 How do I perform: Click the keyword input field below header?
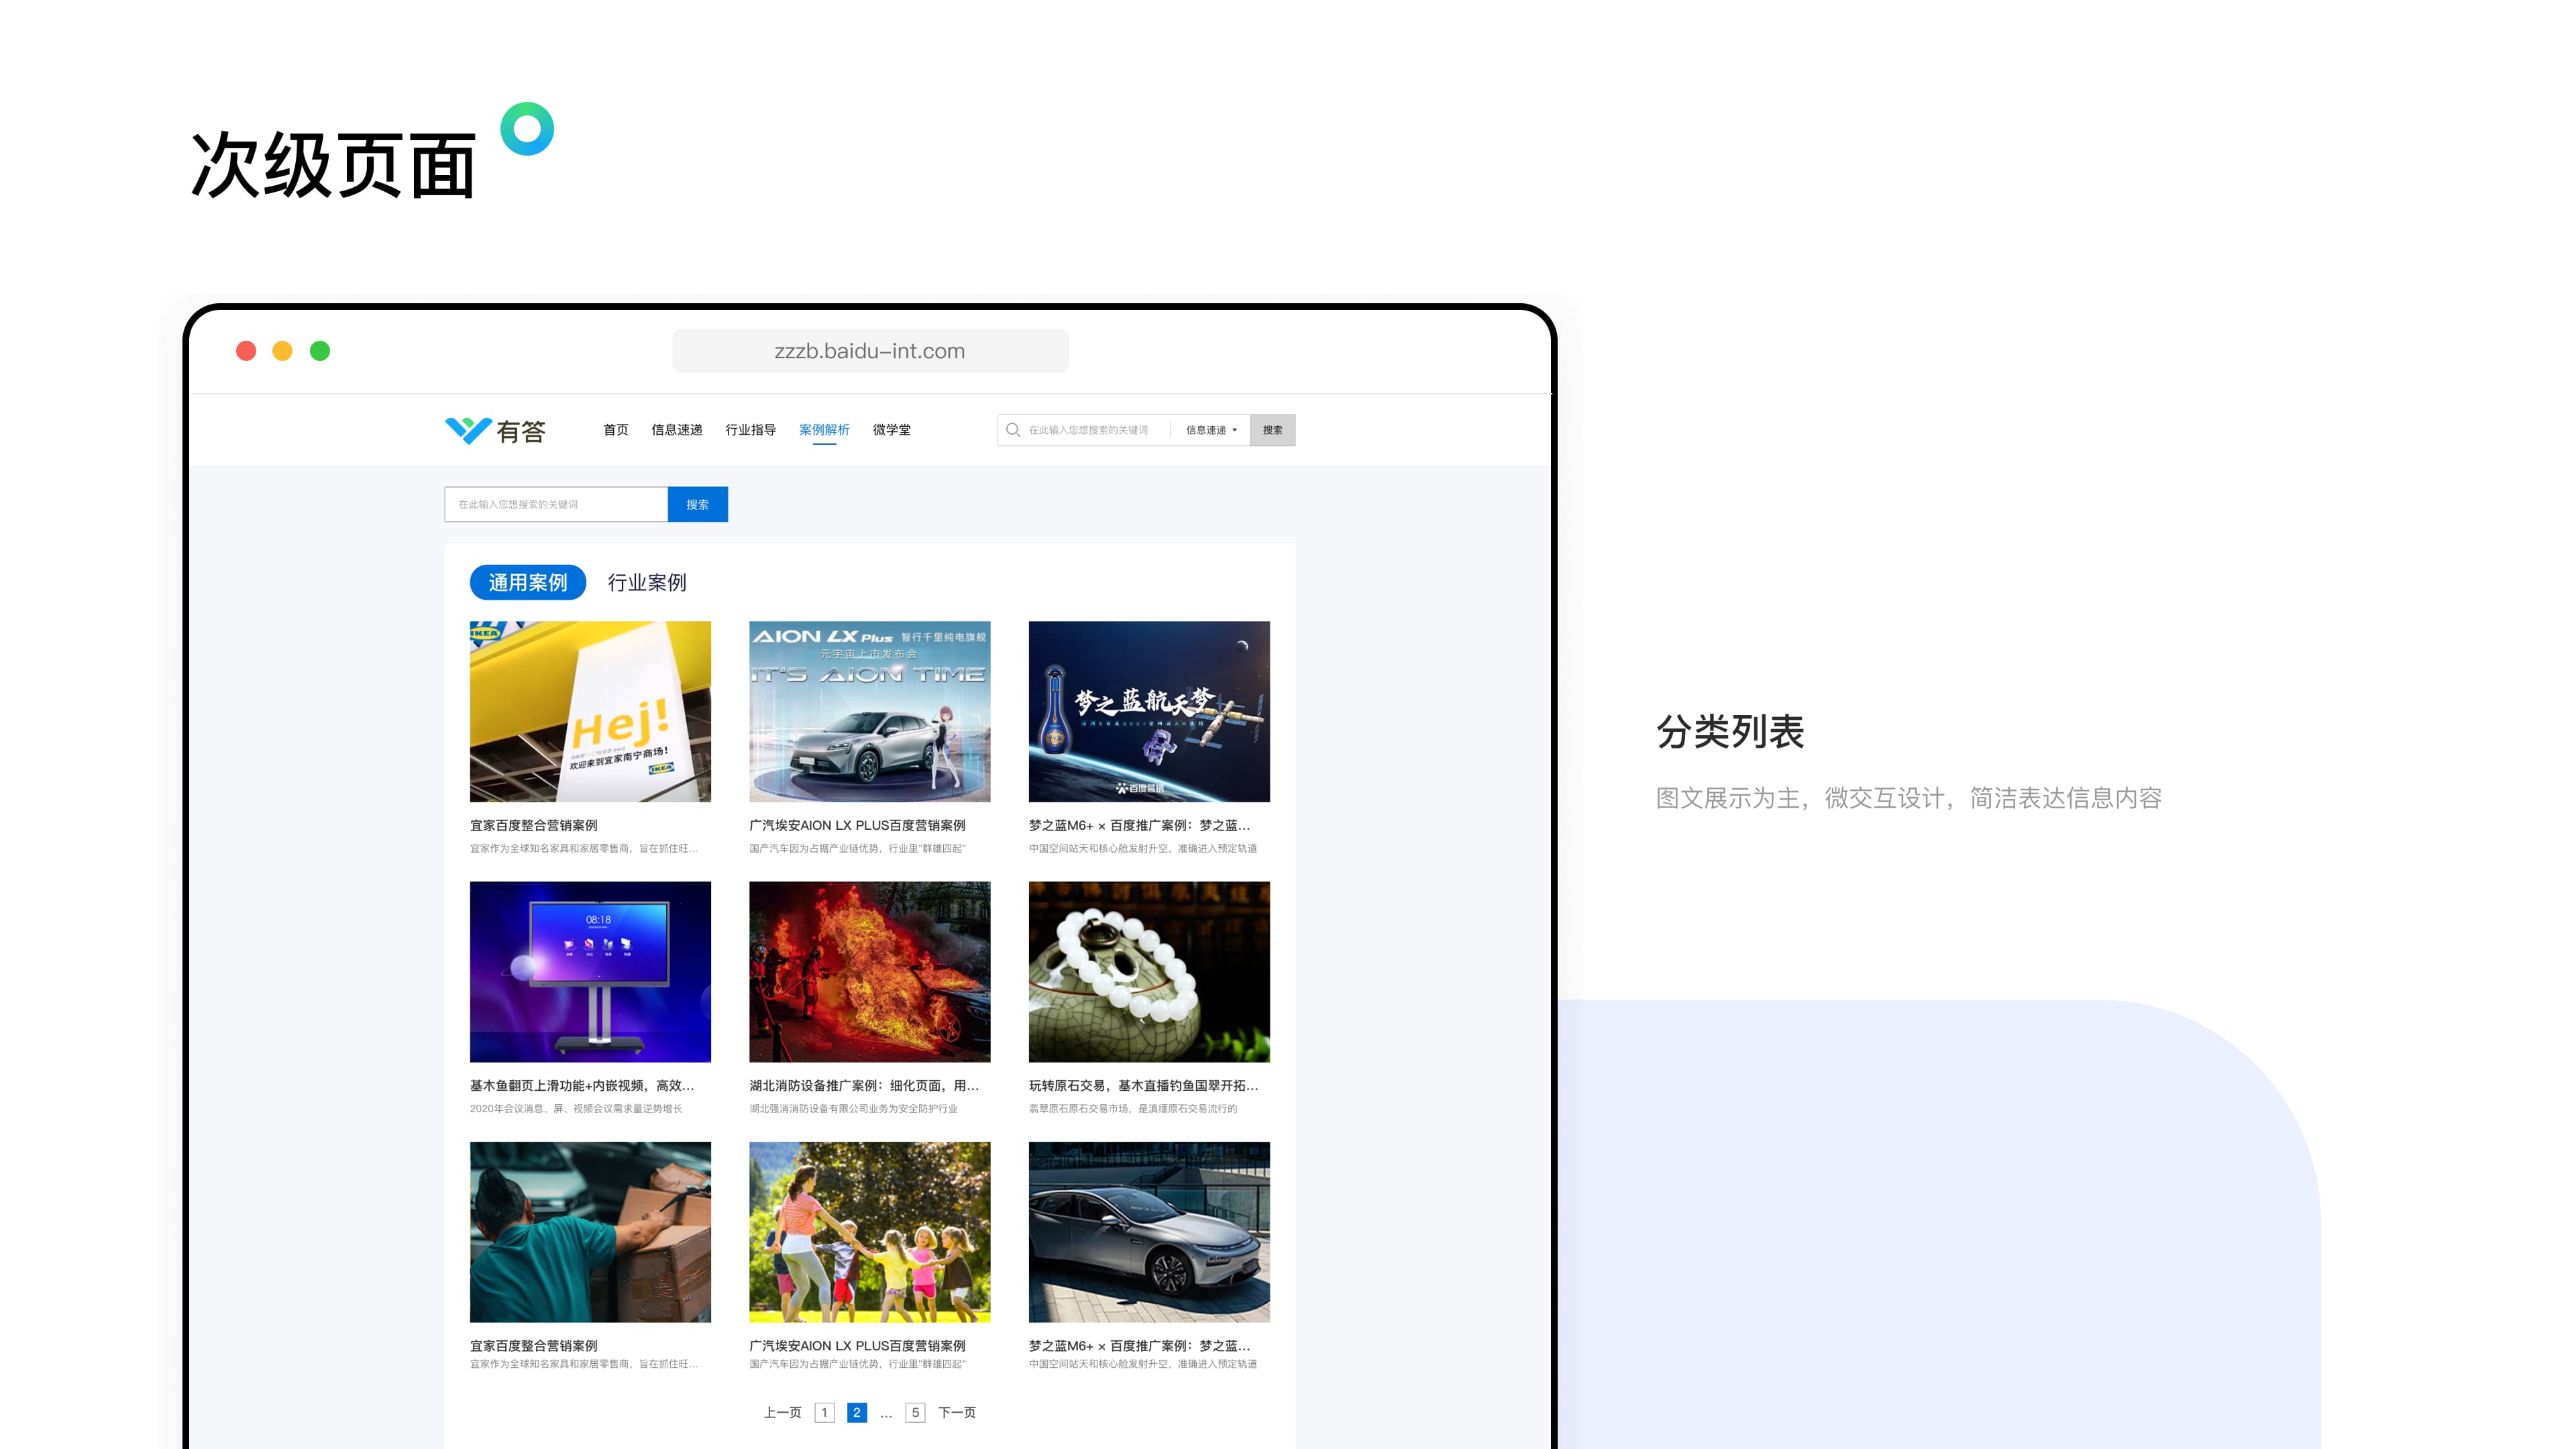[x=556, y=504]
